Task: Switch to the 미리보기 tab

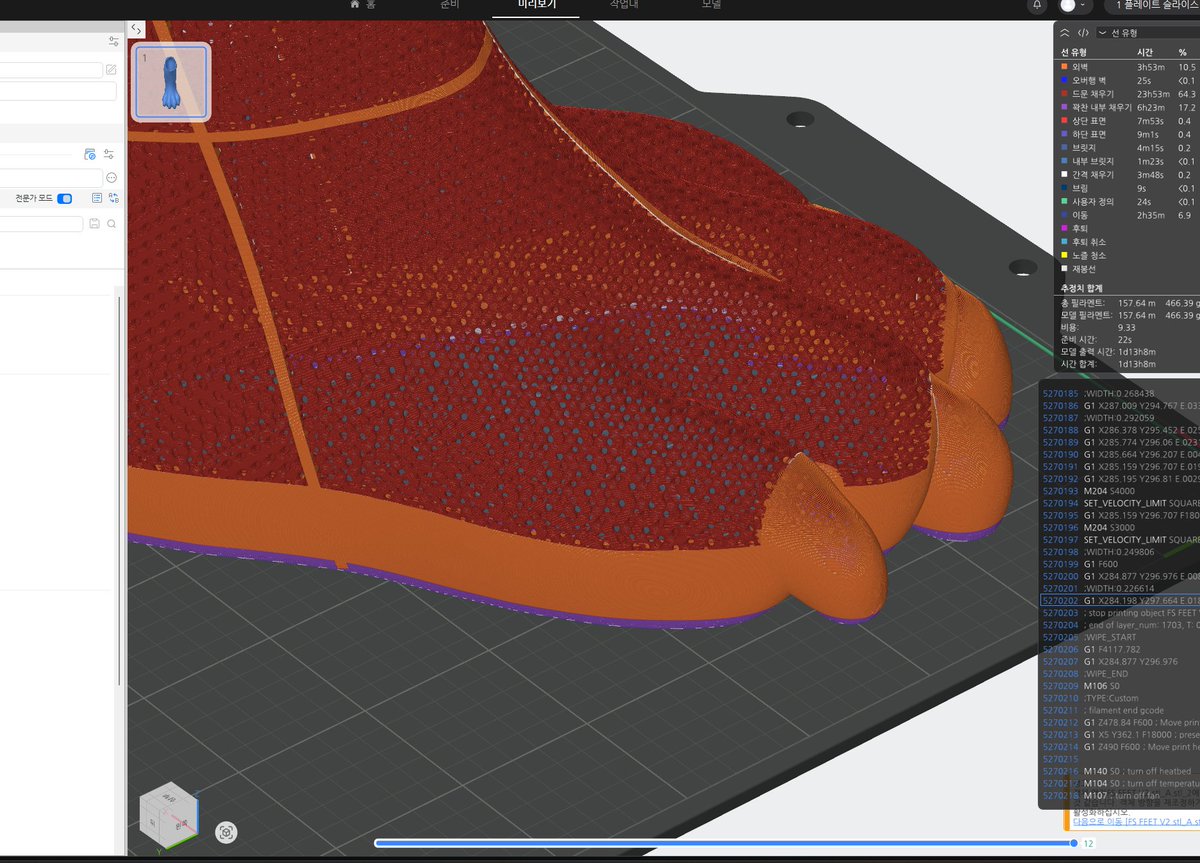Action: (x=536, y=5)
